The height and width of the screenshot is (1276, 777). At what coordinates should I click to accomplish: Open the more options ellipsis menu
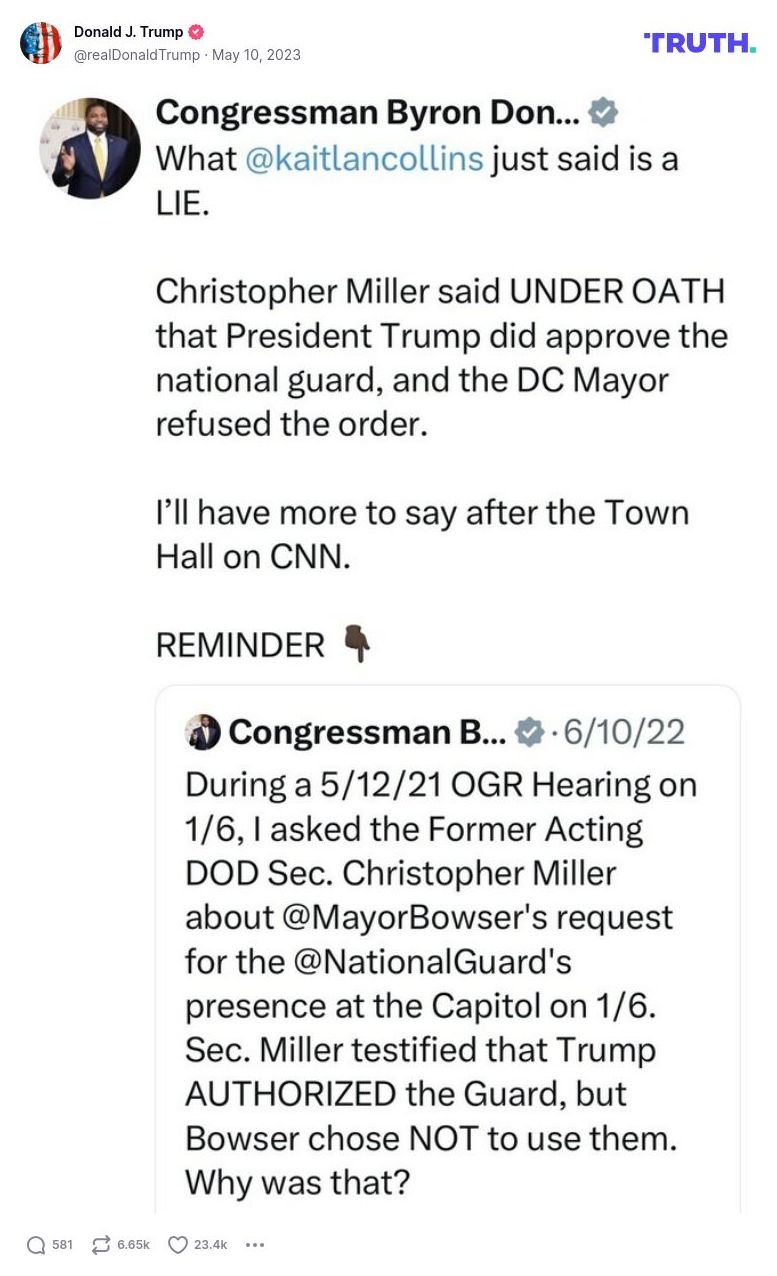pos(255,1245)
